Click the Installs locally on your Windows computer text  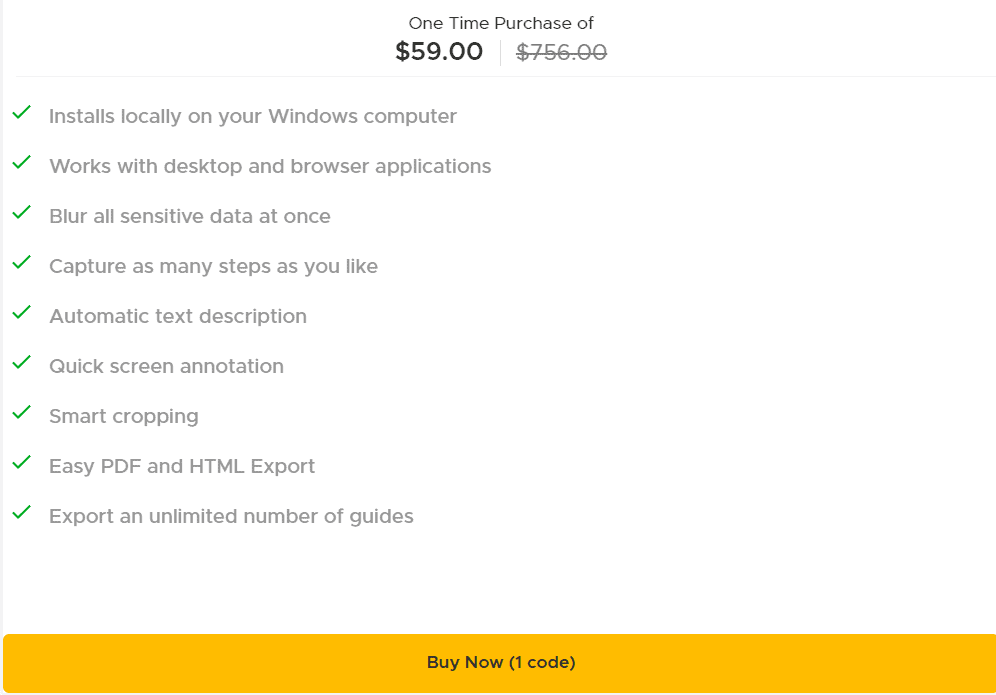pyautogui.click(x=253, y=116)
